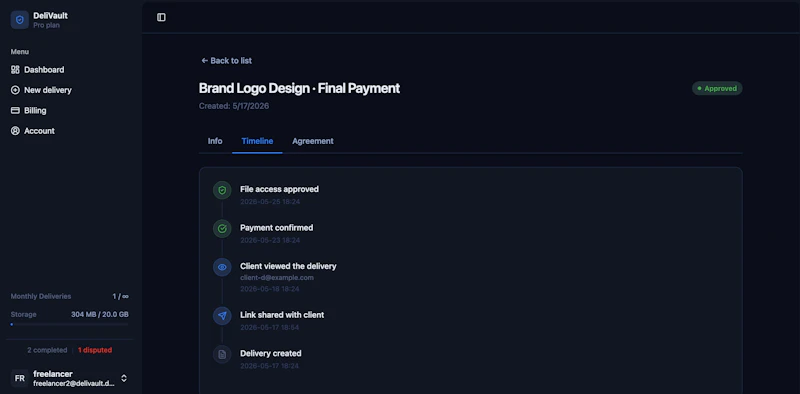The image size is (800, 394).
Task: Click the Payment confirmed check icon
Action: point(222,229)
